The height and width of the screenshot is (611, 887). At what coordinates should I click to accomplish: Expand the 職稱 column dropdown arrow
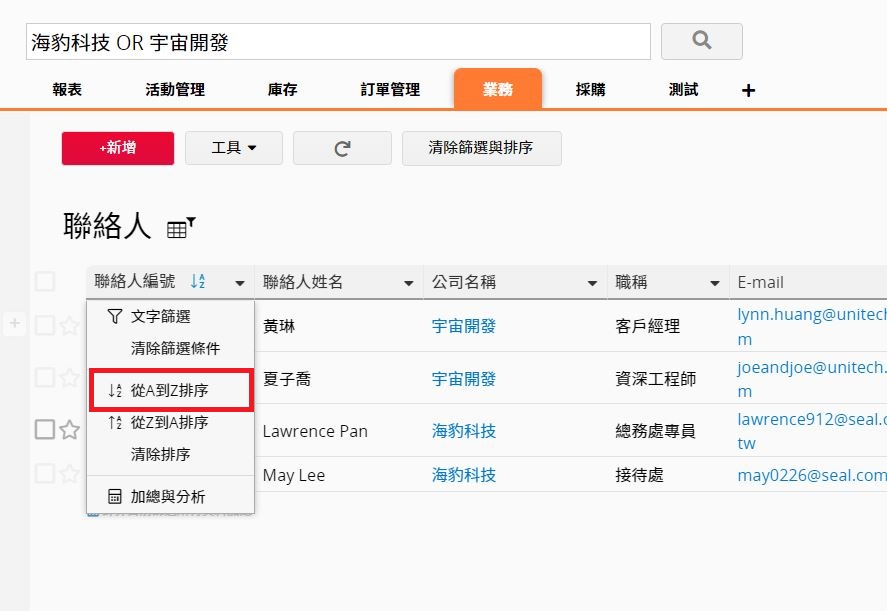(x=714, y=283)
